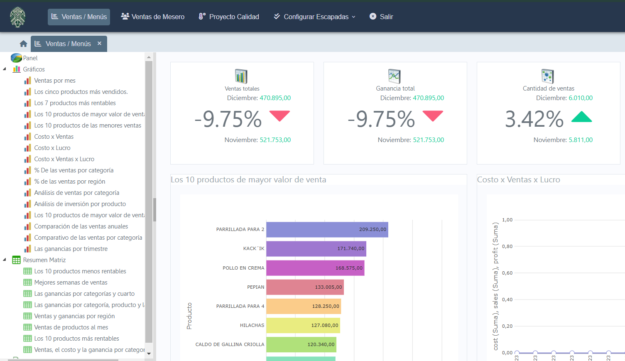625x361 pixels.
Task: Click chart icon beside Análisis de inversión por producto
Action: [x=28, y=204]
